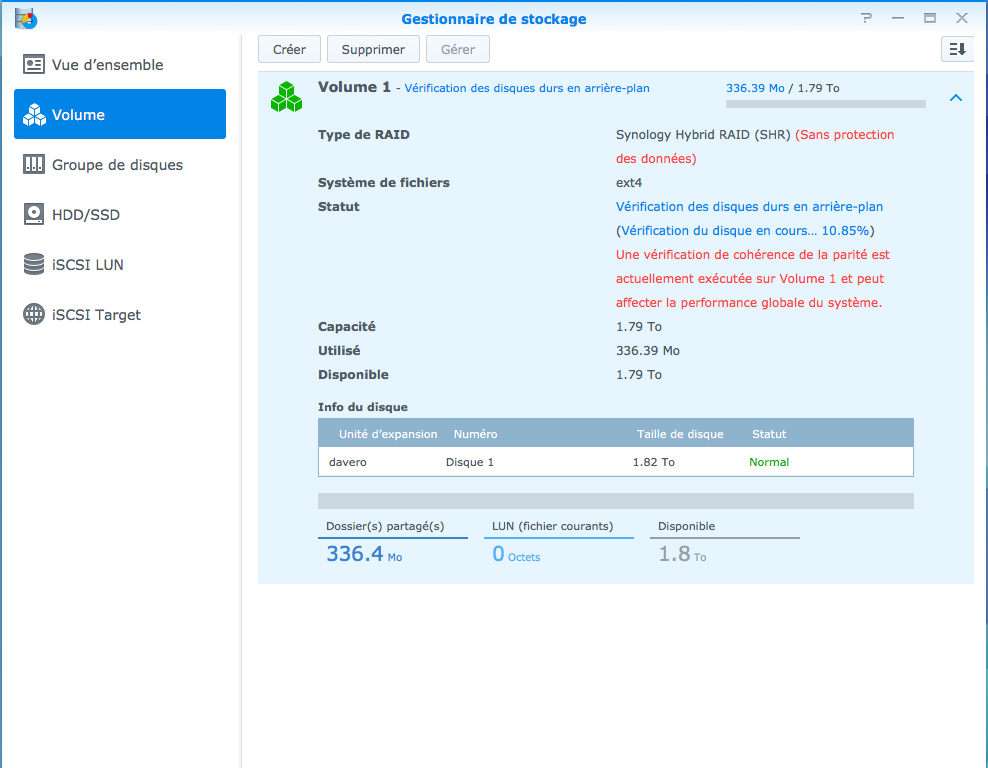Click the Storage Manager app icon in title bar

(x=26, y=18)
